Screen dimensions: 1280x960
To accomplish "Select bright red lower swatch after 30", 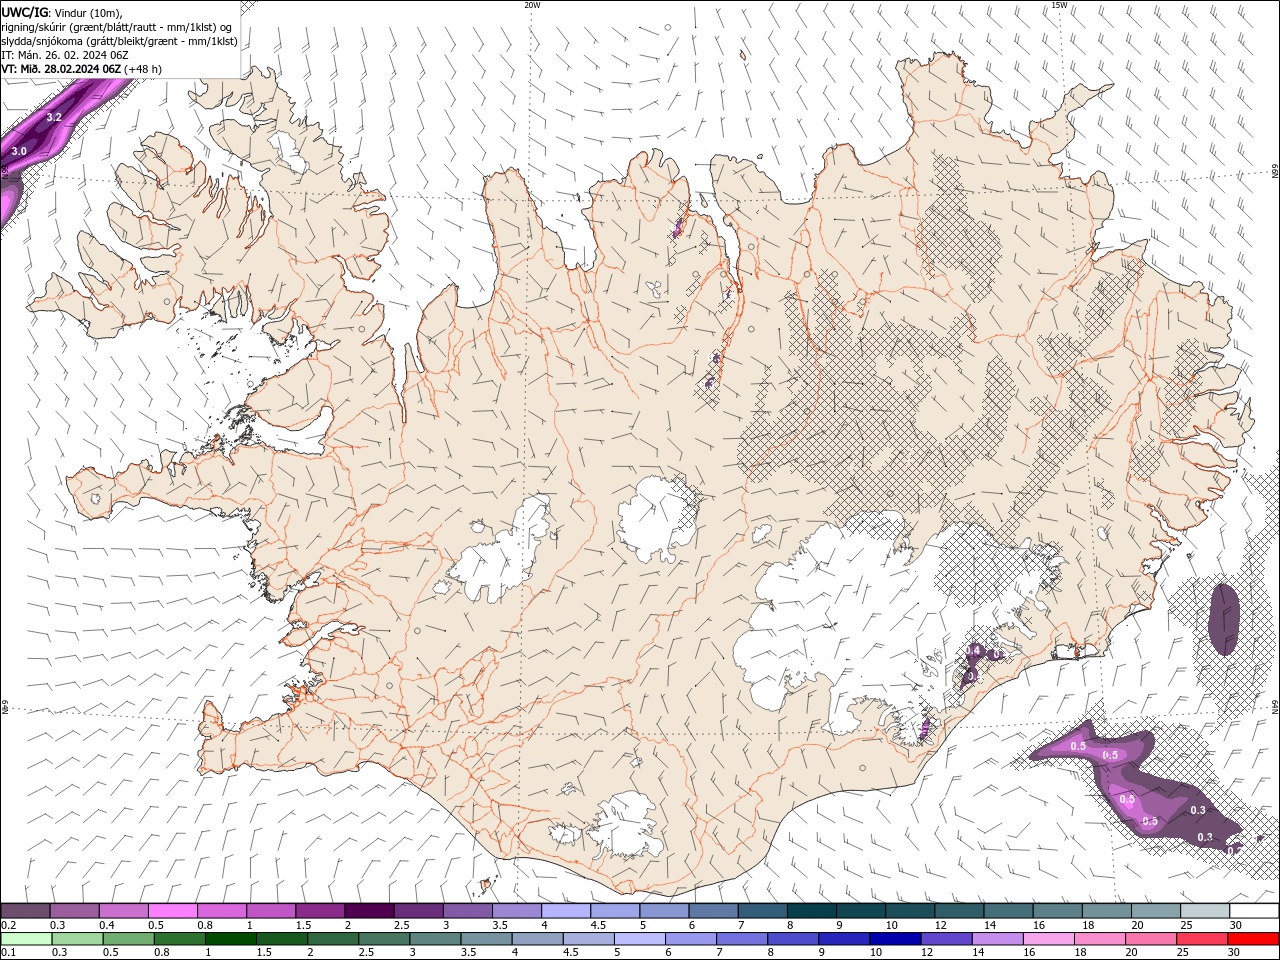I will [x=1254, y=939].
